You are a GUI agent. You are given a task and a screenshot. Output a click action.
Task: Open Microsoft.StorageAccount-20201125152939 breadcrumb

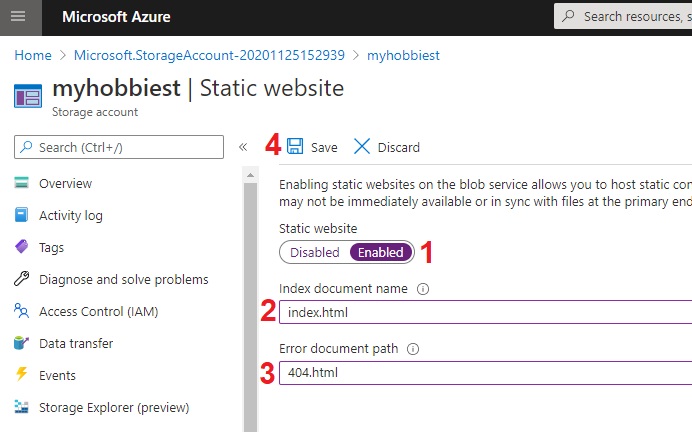coord(209,55)
